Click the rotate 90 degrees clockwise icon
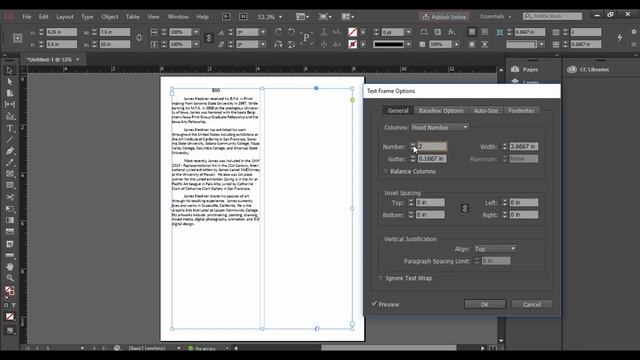This screenshot has height=360, width=640. (278, 32)
